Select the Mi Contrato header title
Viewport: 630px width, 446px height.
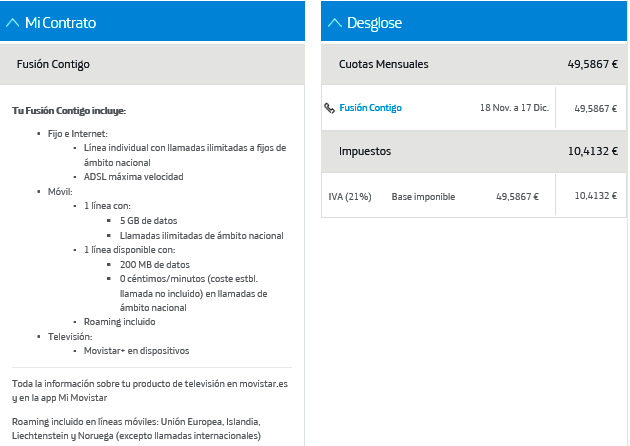pos(60,22)
